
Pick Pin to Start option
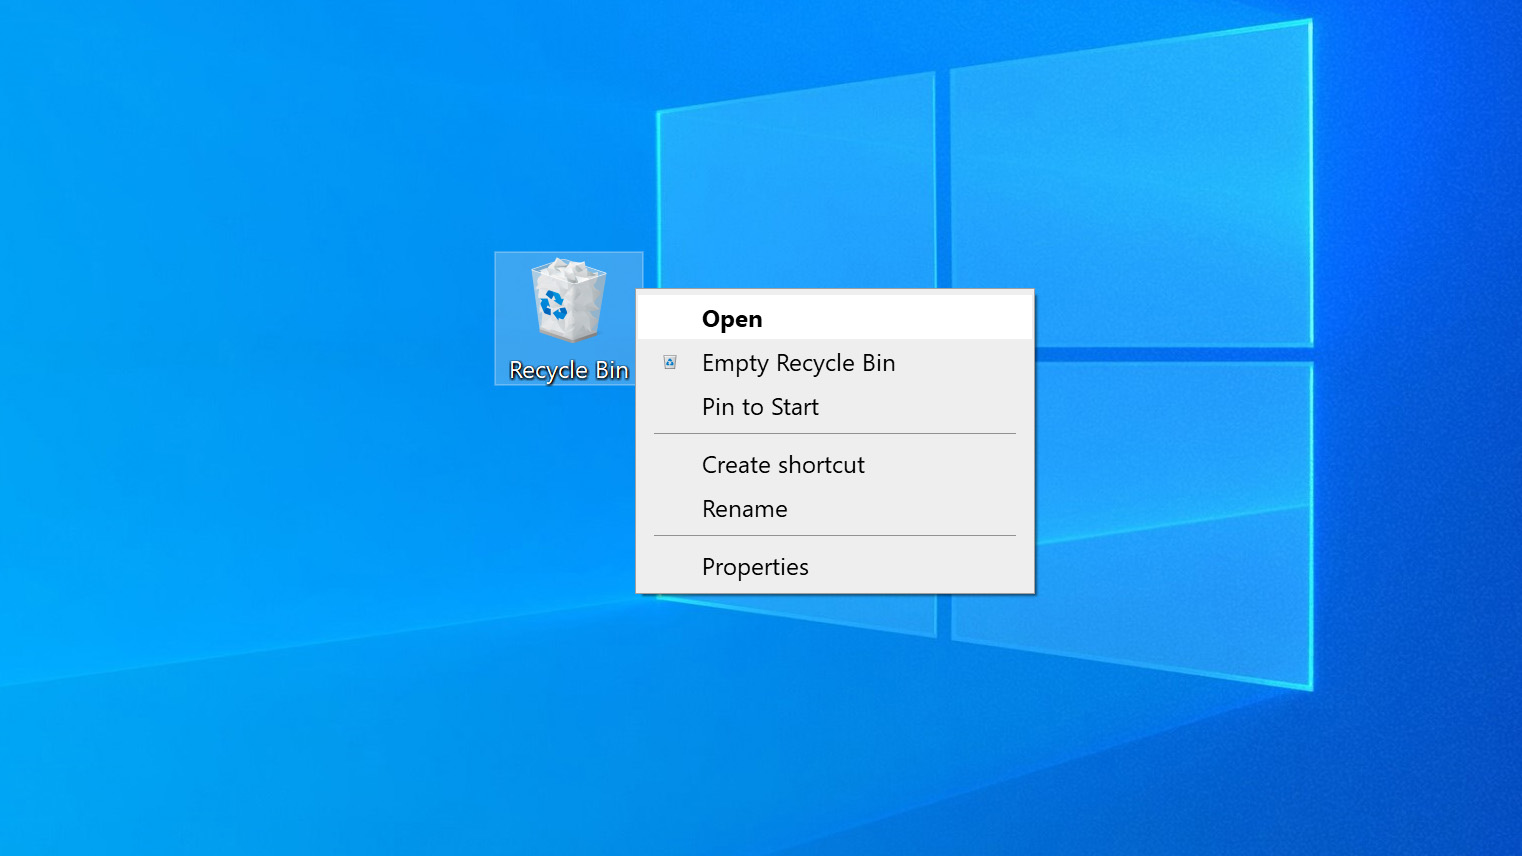pyautogui.click(x=835, y=407)
